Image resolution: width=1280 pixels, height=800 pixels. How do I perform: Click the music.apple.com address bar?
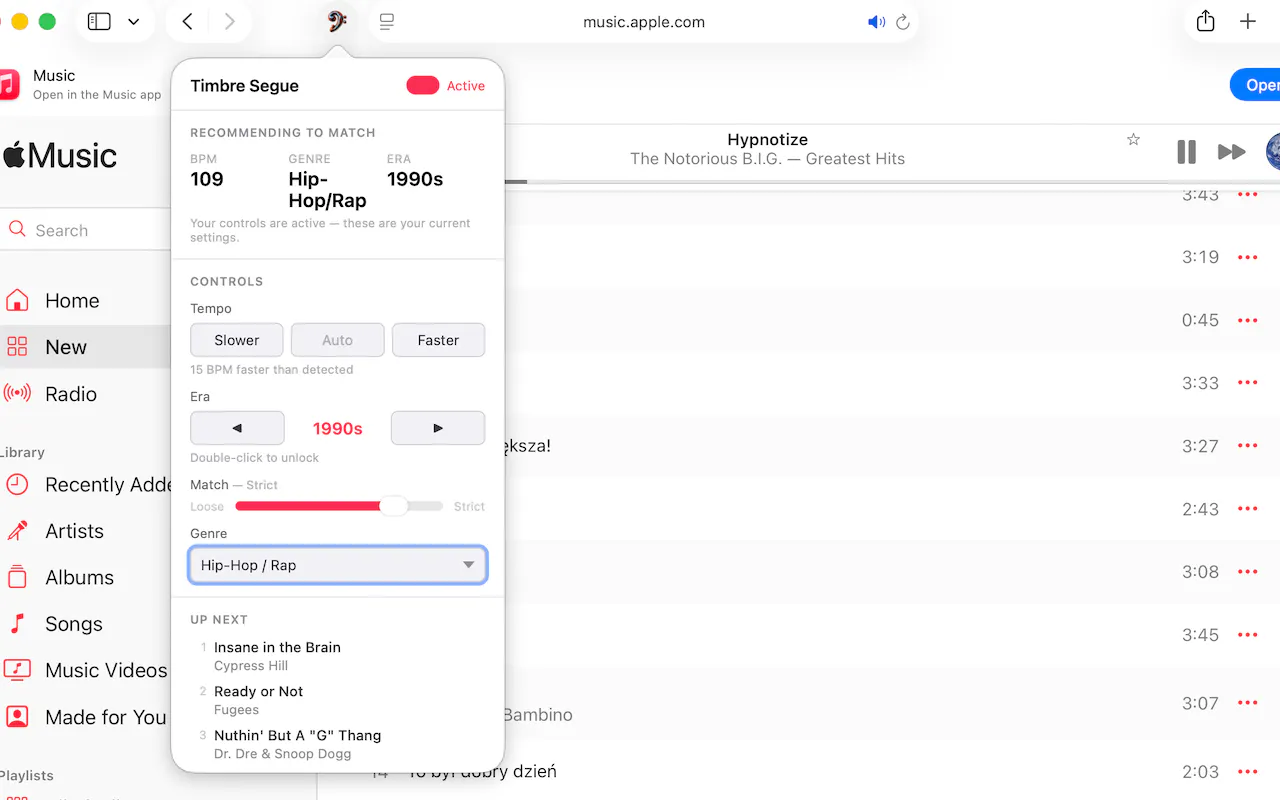pyautogui.click(x=644, y=22)
